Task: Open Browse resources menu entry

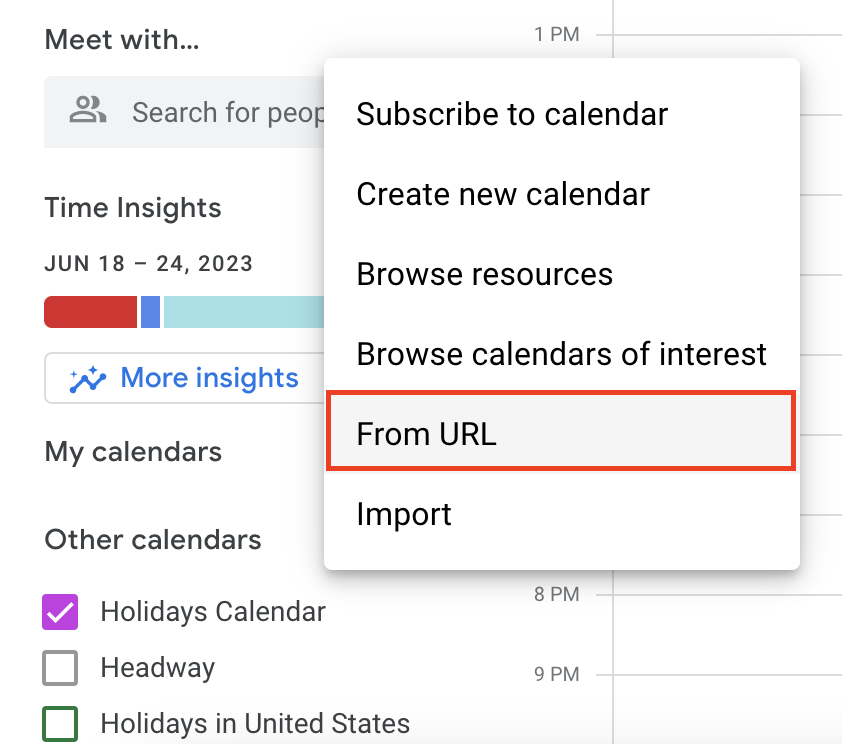Action: [484, 274]
